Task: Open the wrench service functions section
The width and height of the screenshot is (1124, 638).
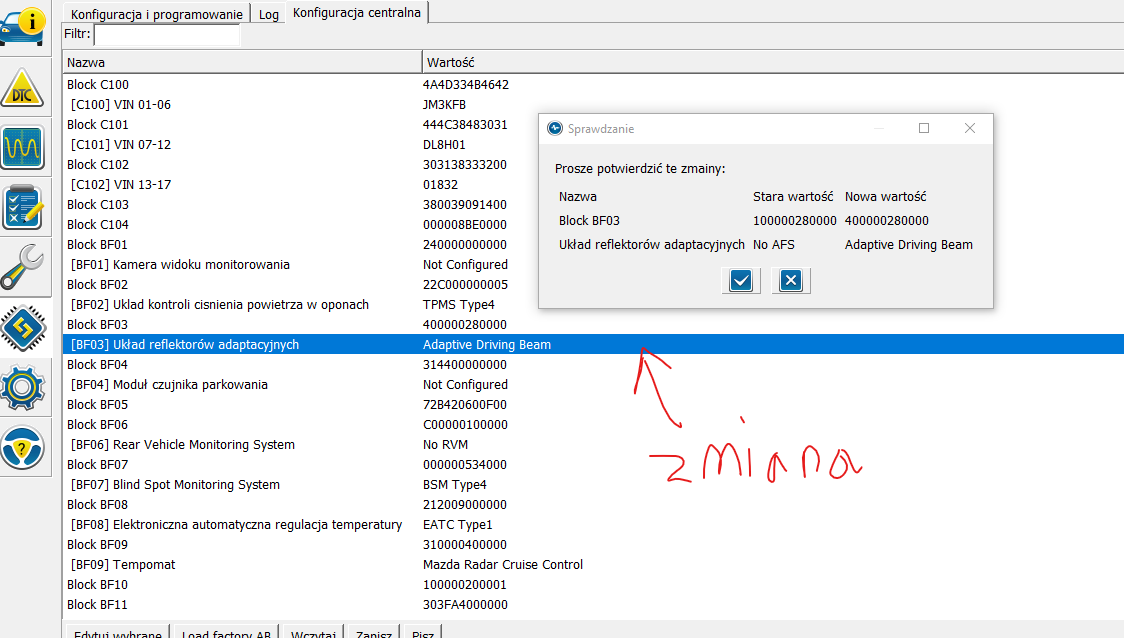Action: coord(23,266)
